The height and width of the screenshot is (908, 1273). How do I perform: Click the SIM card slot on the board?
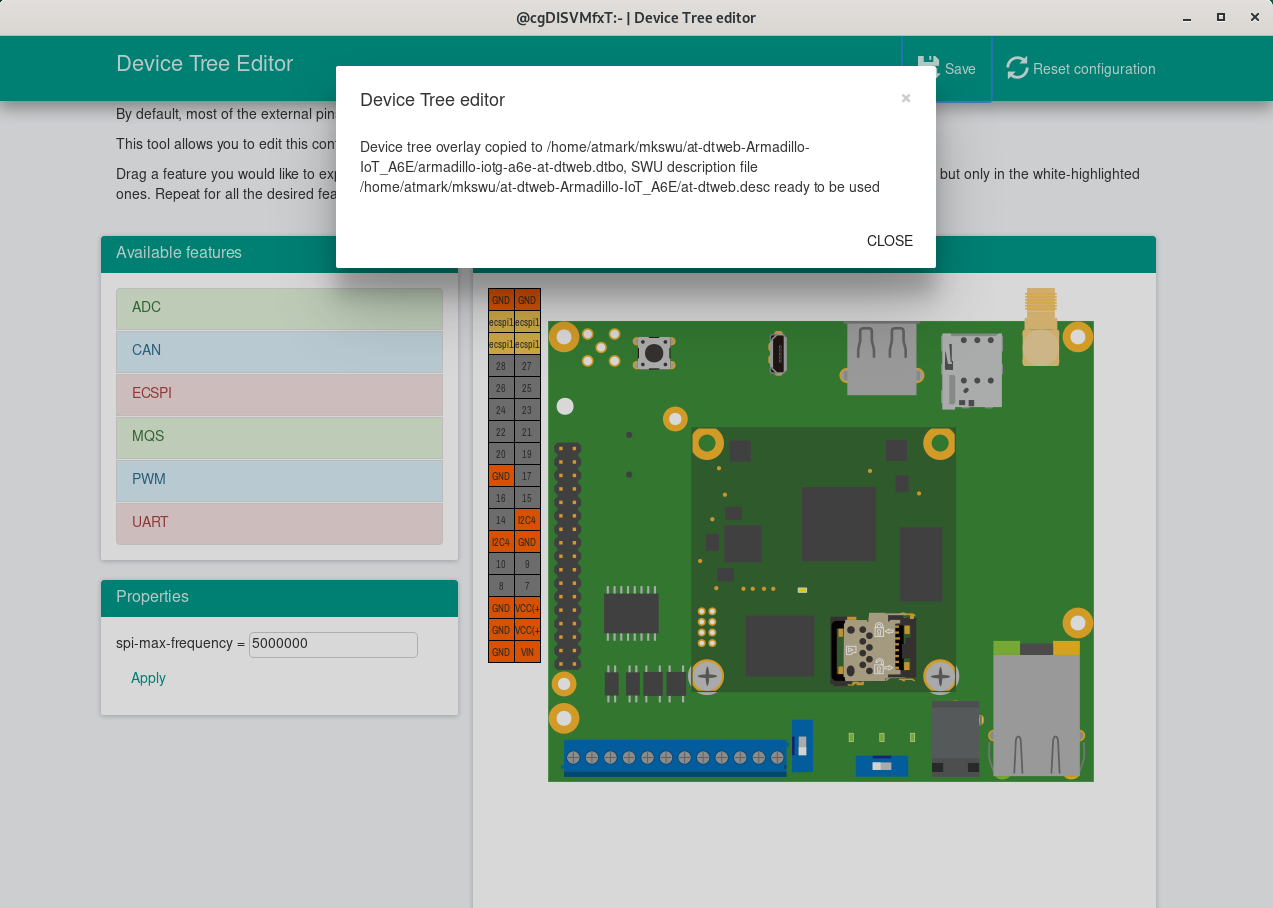tap(971, 370)
